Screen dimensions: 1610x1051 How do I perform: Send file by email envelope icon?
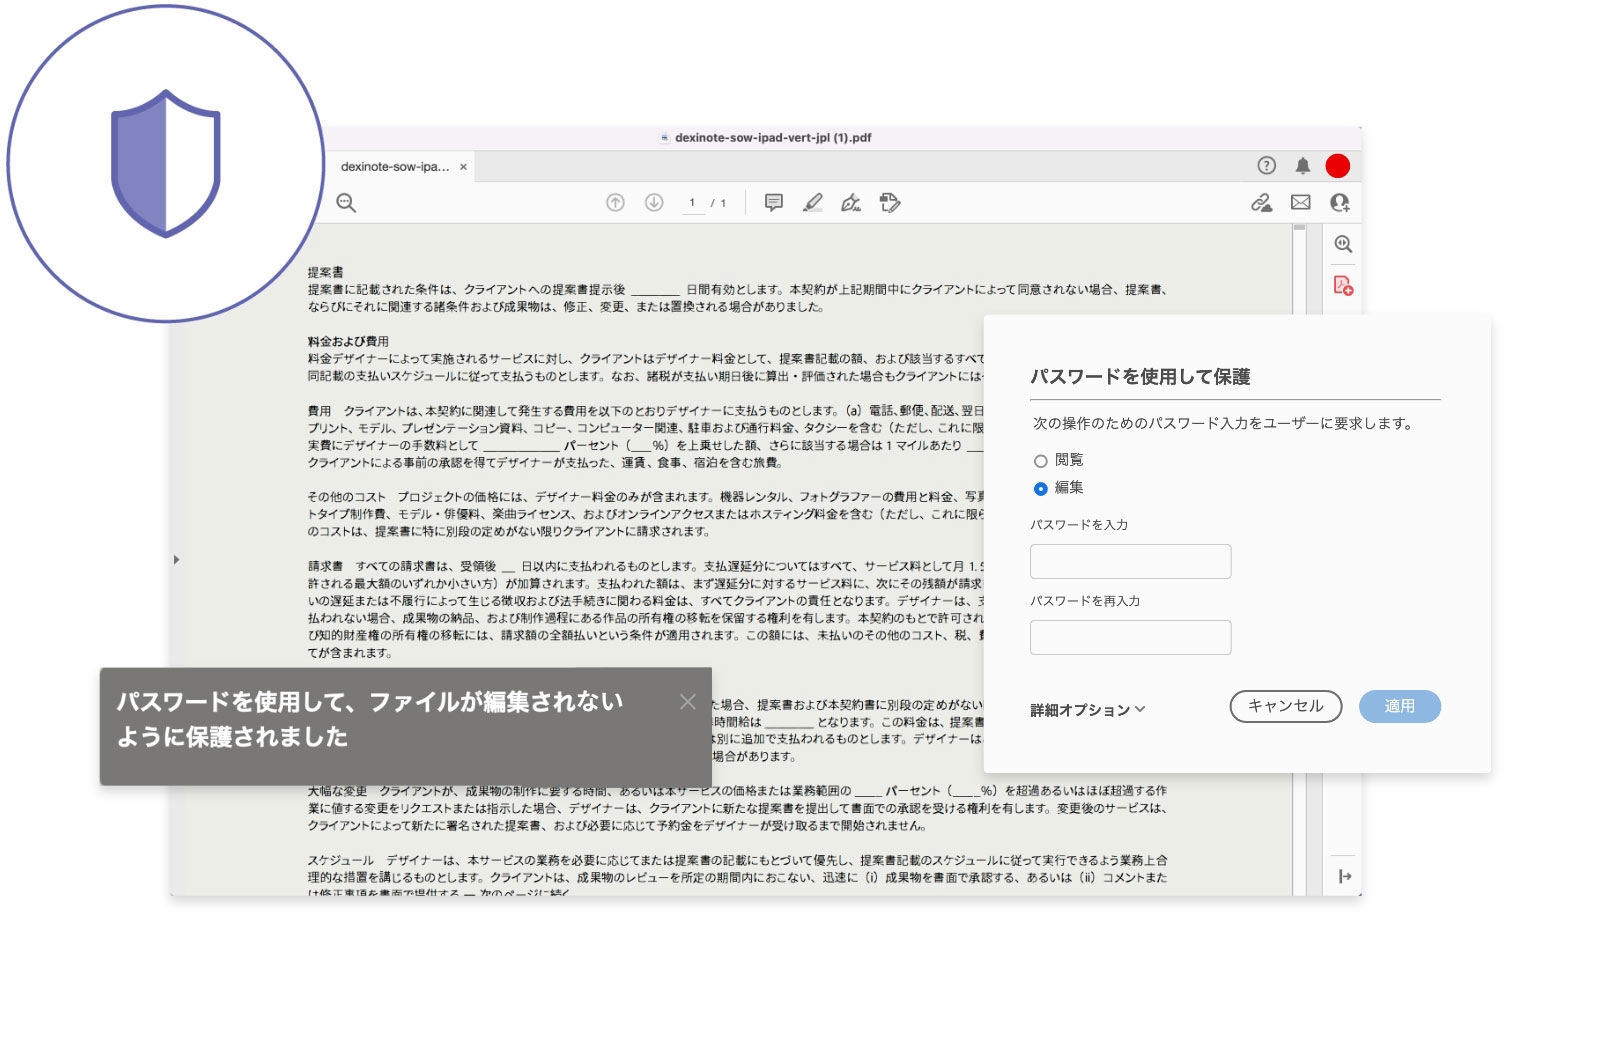tap(1300, 203)
